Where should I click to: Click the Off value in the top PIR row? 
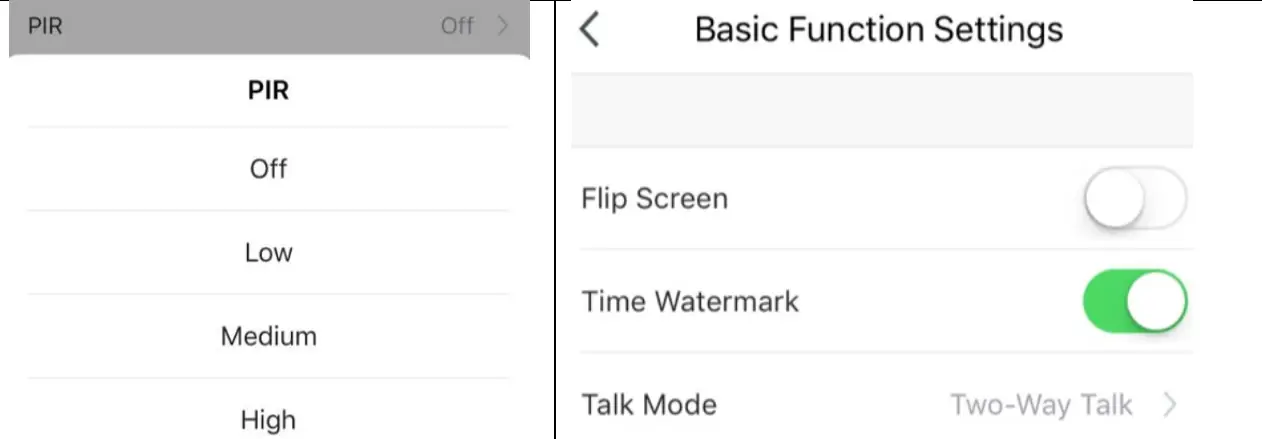click(x=457, y=26)
